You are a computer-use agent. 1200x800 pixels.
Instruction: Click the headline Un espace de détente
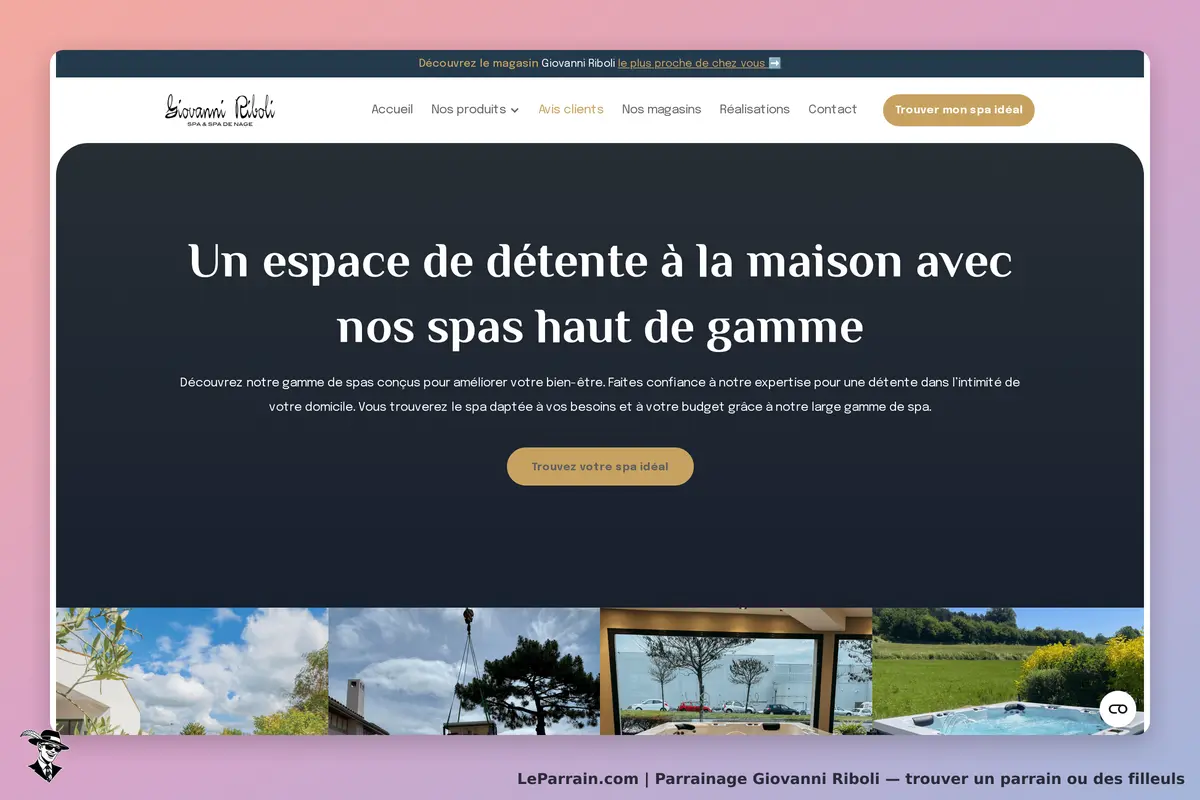(600, 294)
